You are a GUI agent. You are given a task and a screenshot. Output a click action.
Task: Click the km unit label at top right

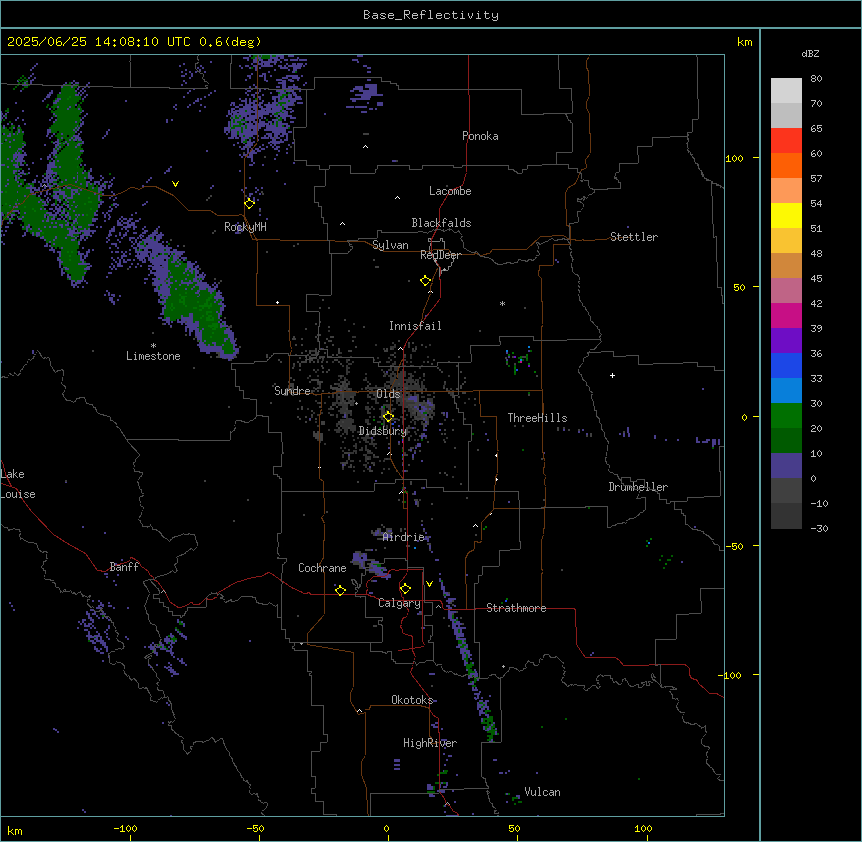point(744,42)
